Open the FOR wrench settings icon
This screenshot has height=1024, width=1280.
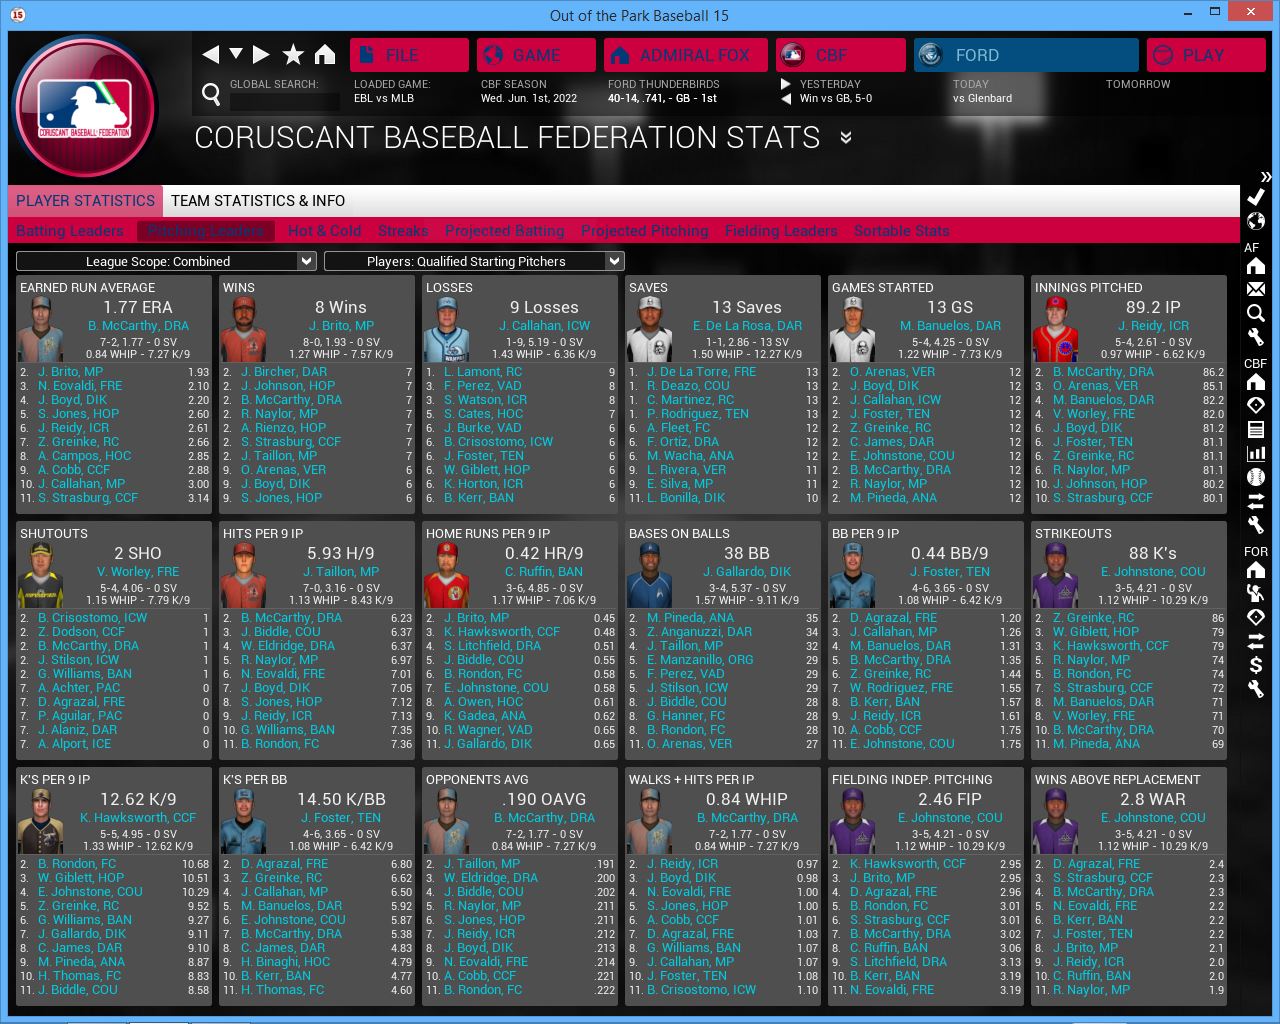1256,688
